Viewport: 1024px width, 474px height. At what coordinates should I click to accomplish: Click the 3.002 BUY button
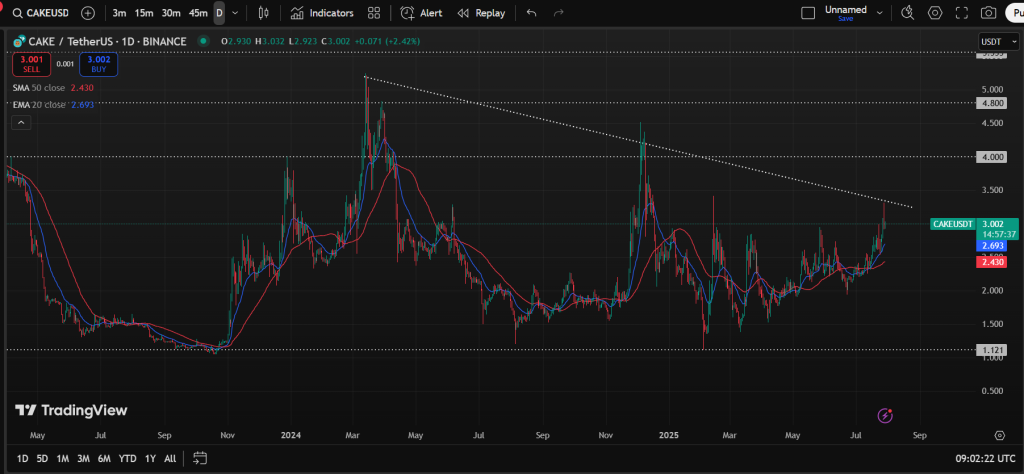pos(99,64)
